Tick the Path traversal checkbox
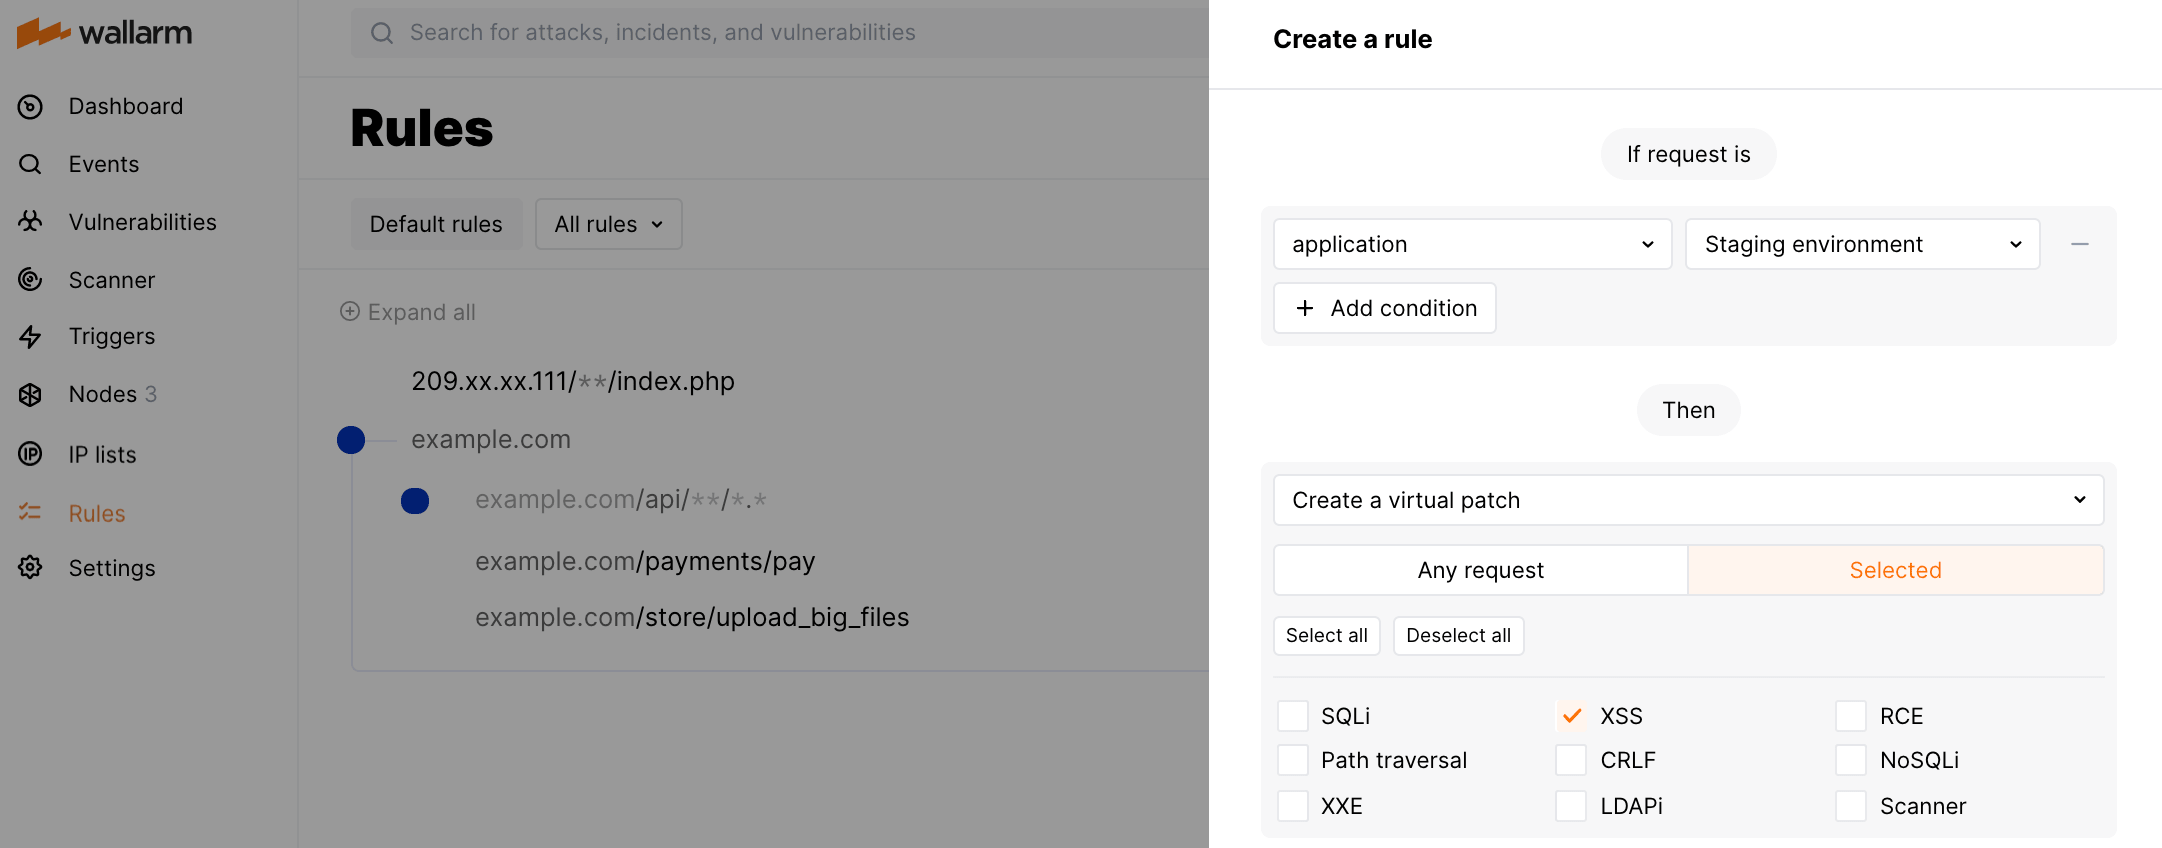 (x=1292, y=760)
